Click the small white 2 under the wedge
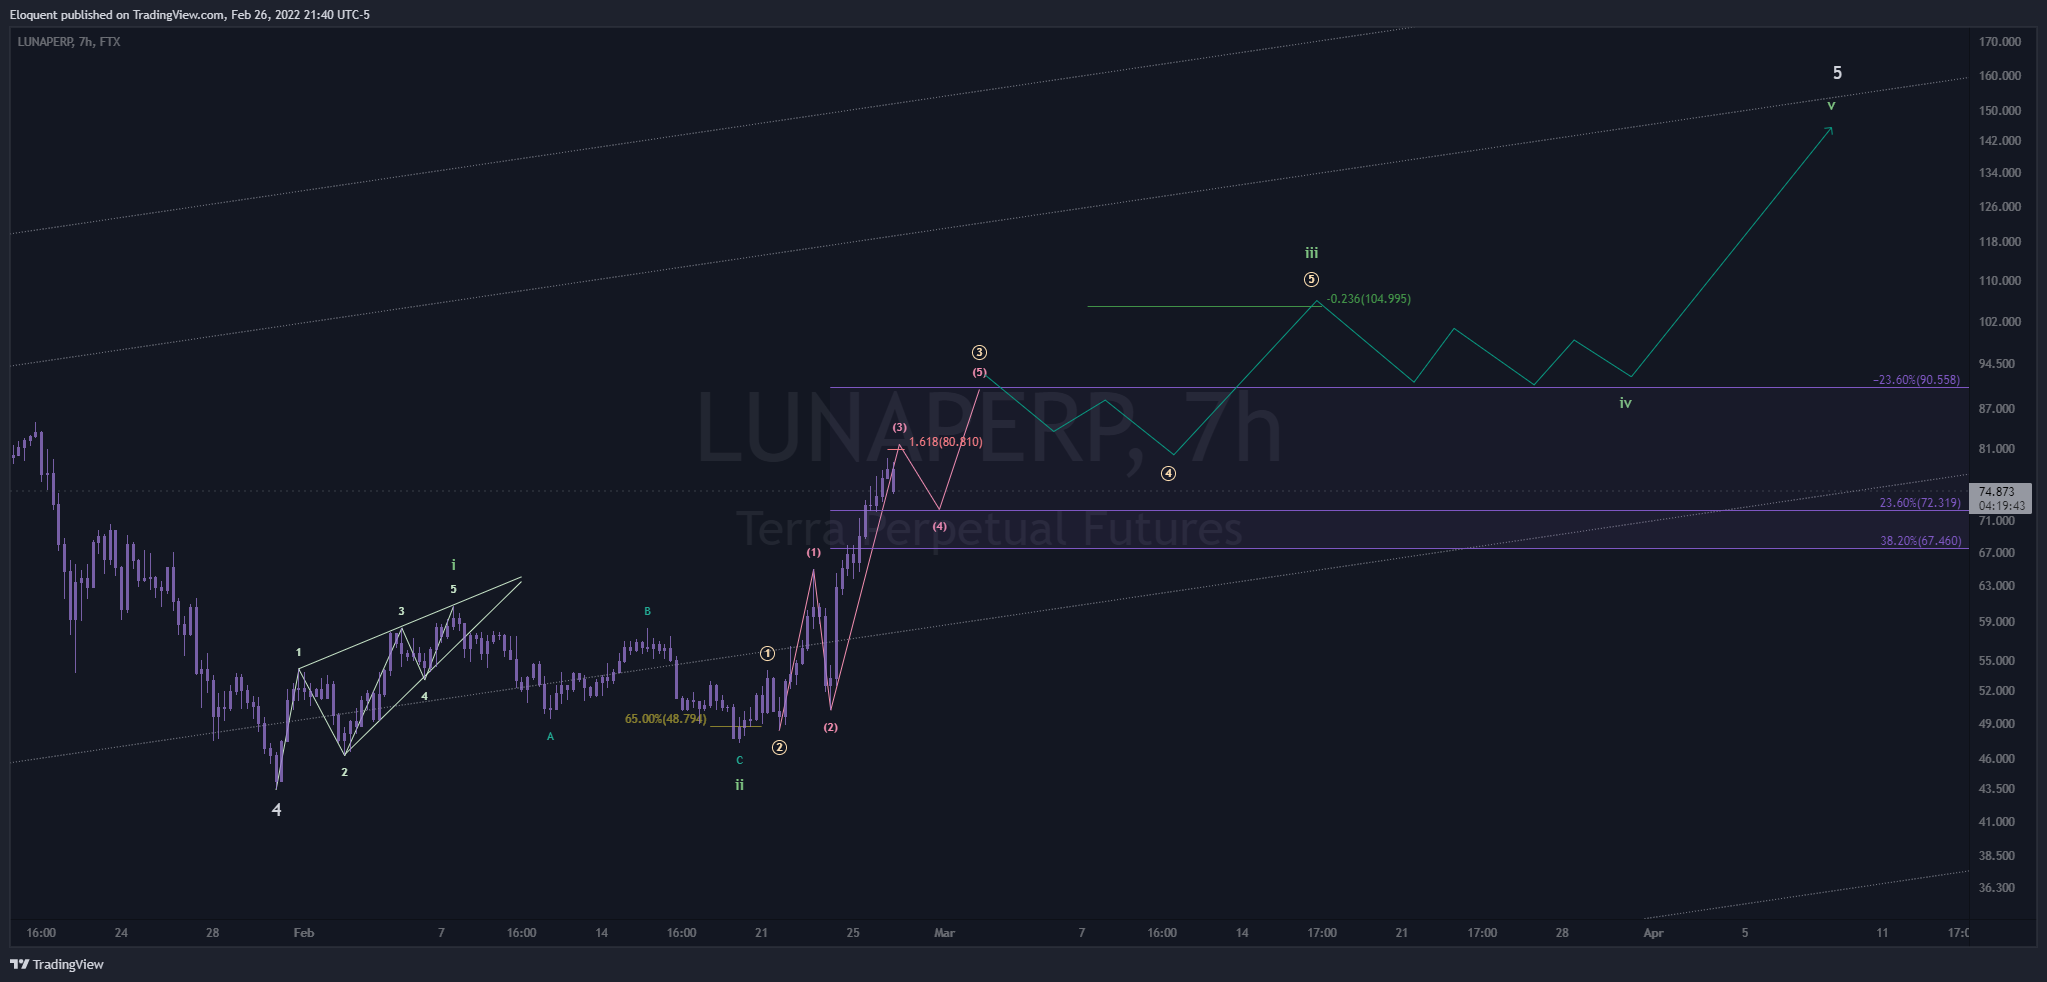 (344, 772)
